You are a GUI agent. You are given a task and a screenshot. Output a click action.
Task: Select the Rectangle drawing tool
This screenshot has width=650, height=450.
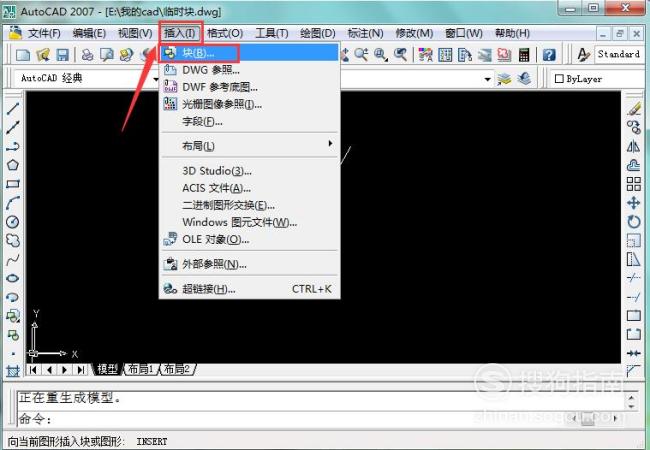13,184
